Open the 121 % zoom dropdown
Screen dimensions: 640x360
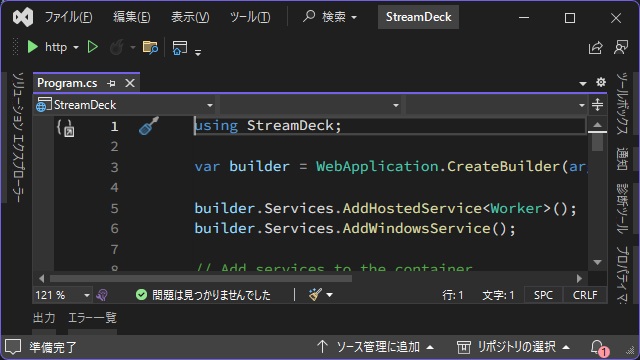[x=62, y=295]
